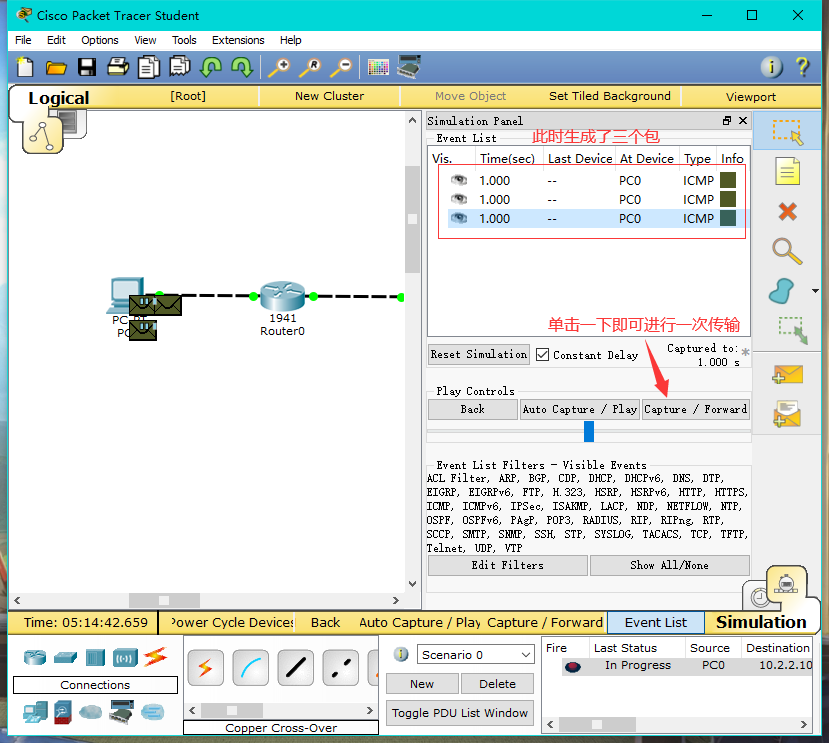Pick the automatic connection lightning cable

coord(206,668)
